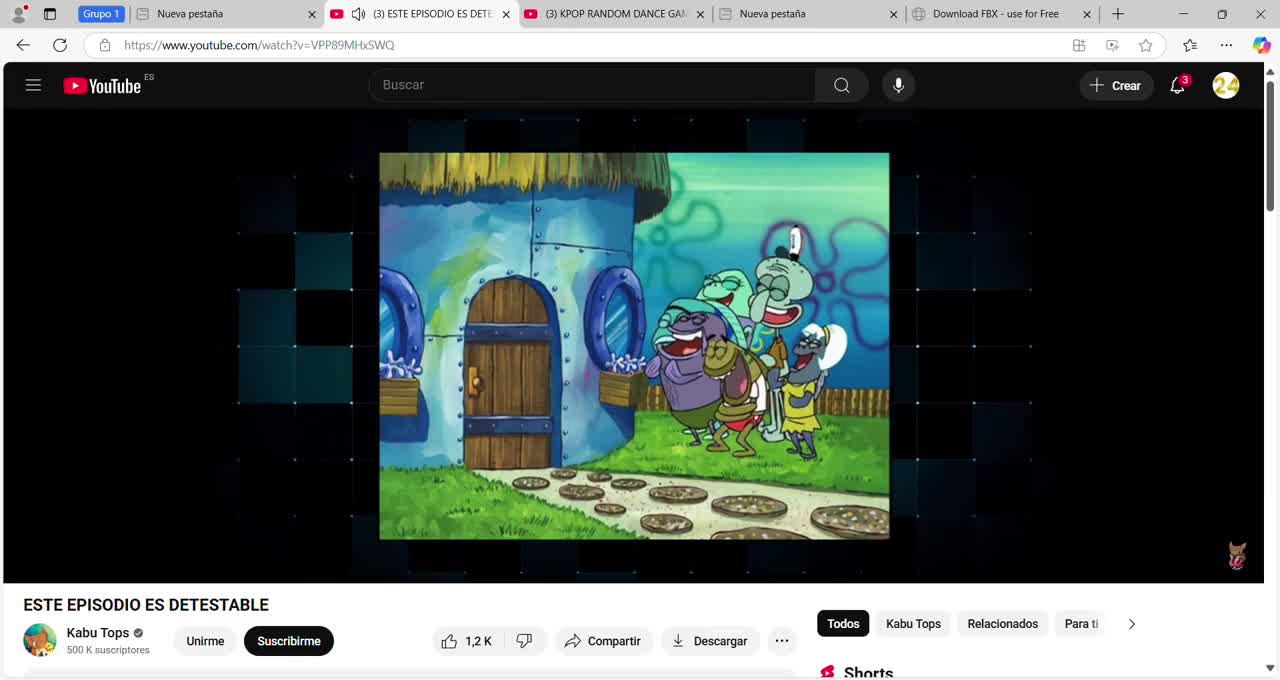
Task: Click the magnifier search button
Action: click(841, 85)
